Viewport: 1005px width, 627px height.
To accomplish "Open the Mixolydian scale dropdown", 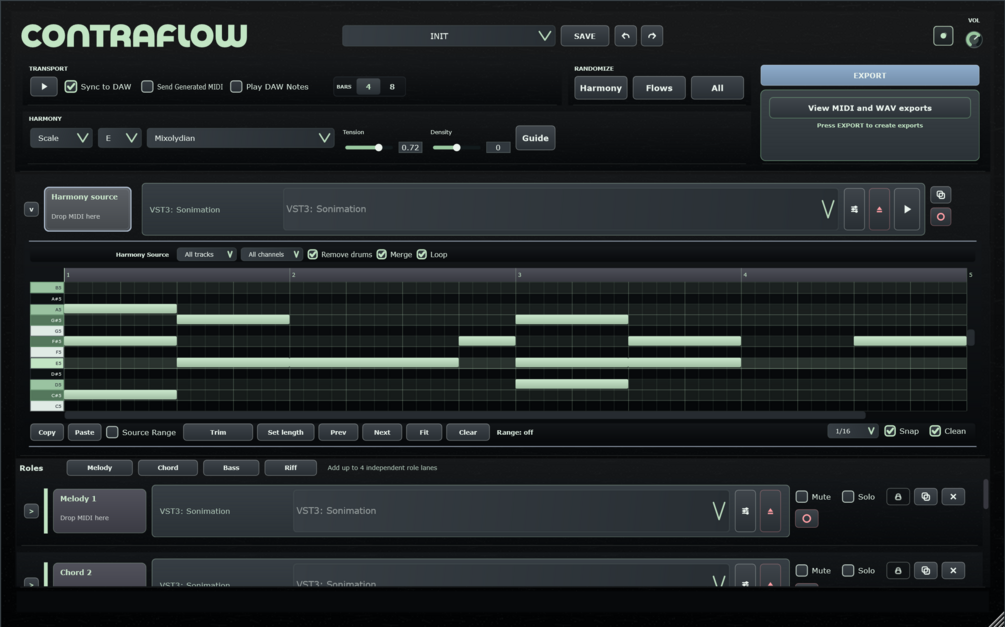I will point(240,138).
